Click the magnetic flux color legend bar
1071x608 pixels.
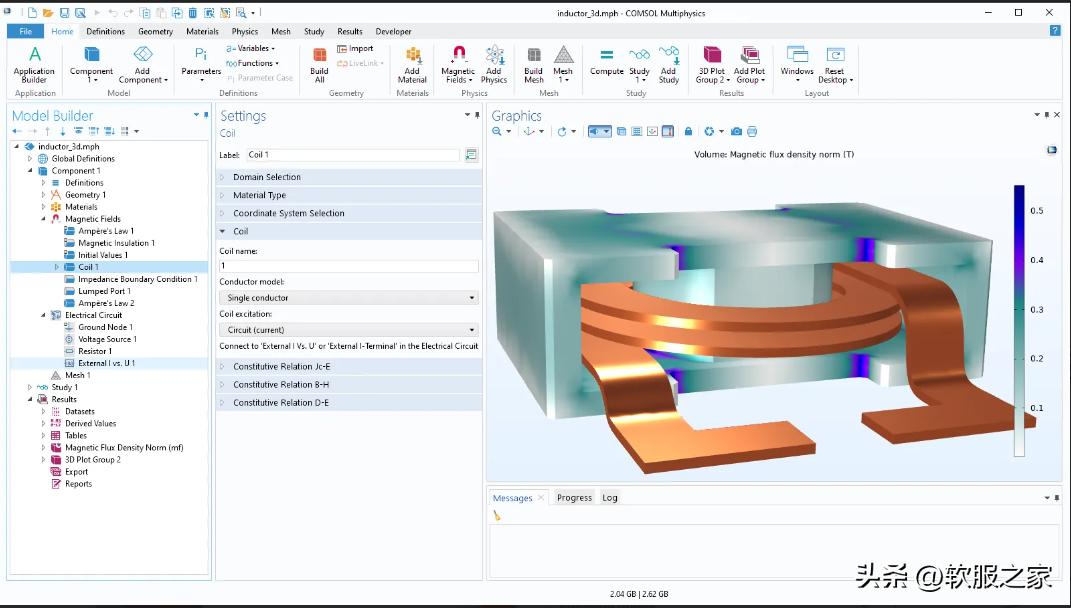coord(1019,320)
